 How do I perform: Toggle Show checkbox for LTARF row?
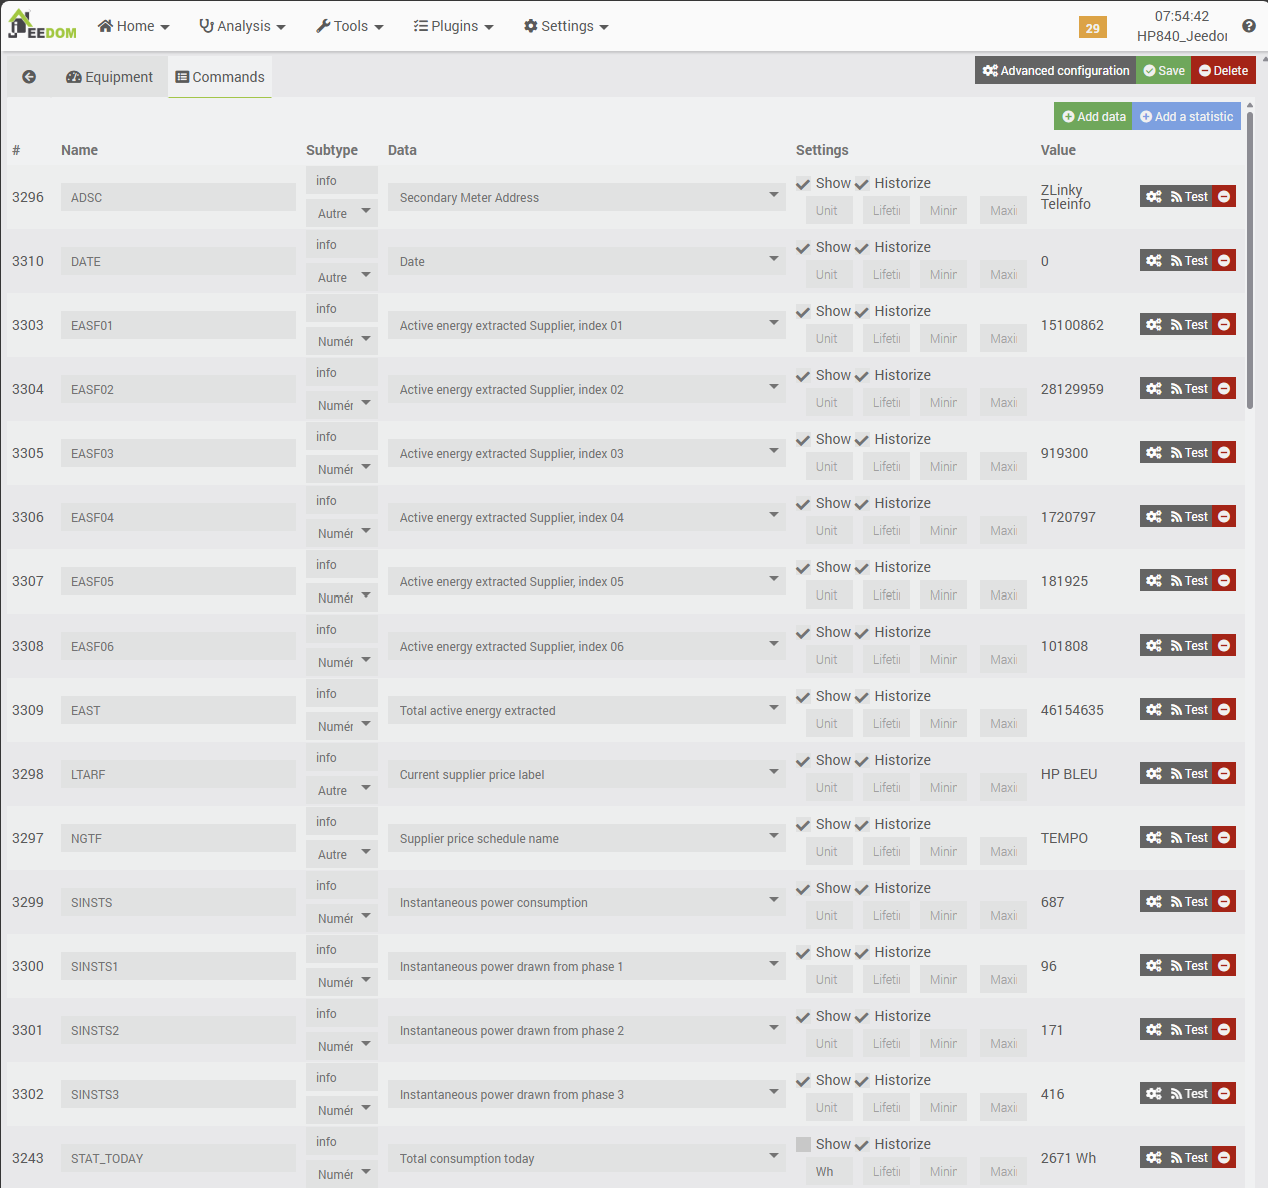[x=803, y=760]
